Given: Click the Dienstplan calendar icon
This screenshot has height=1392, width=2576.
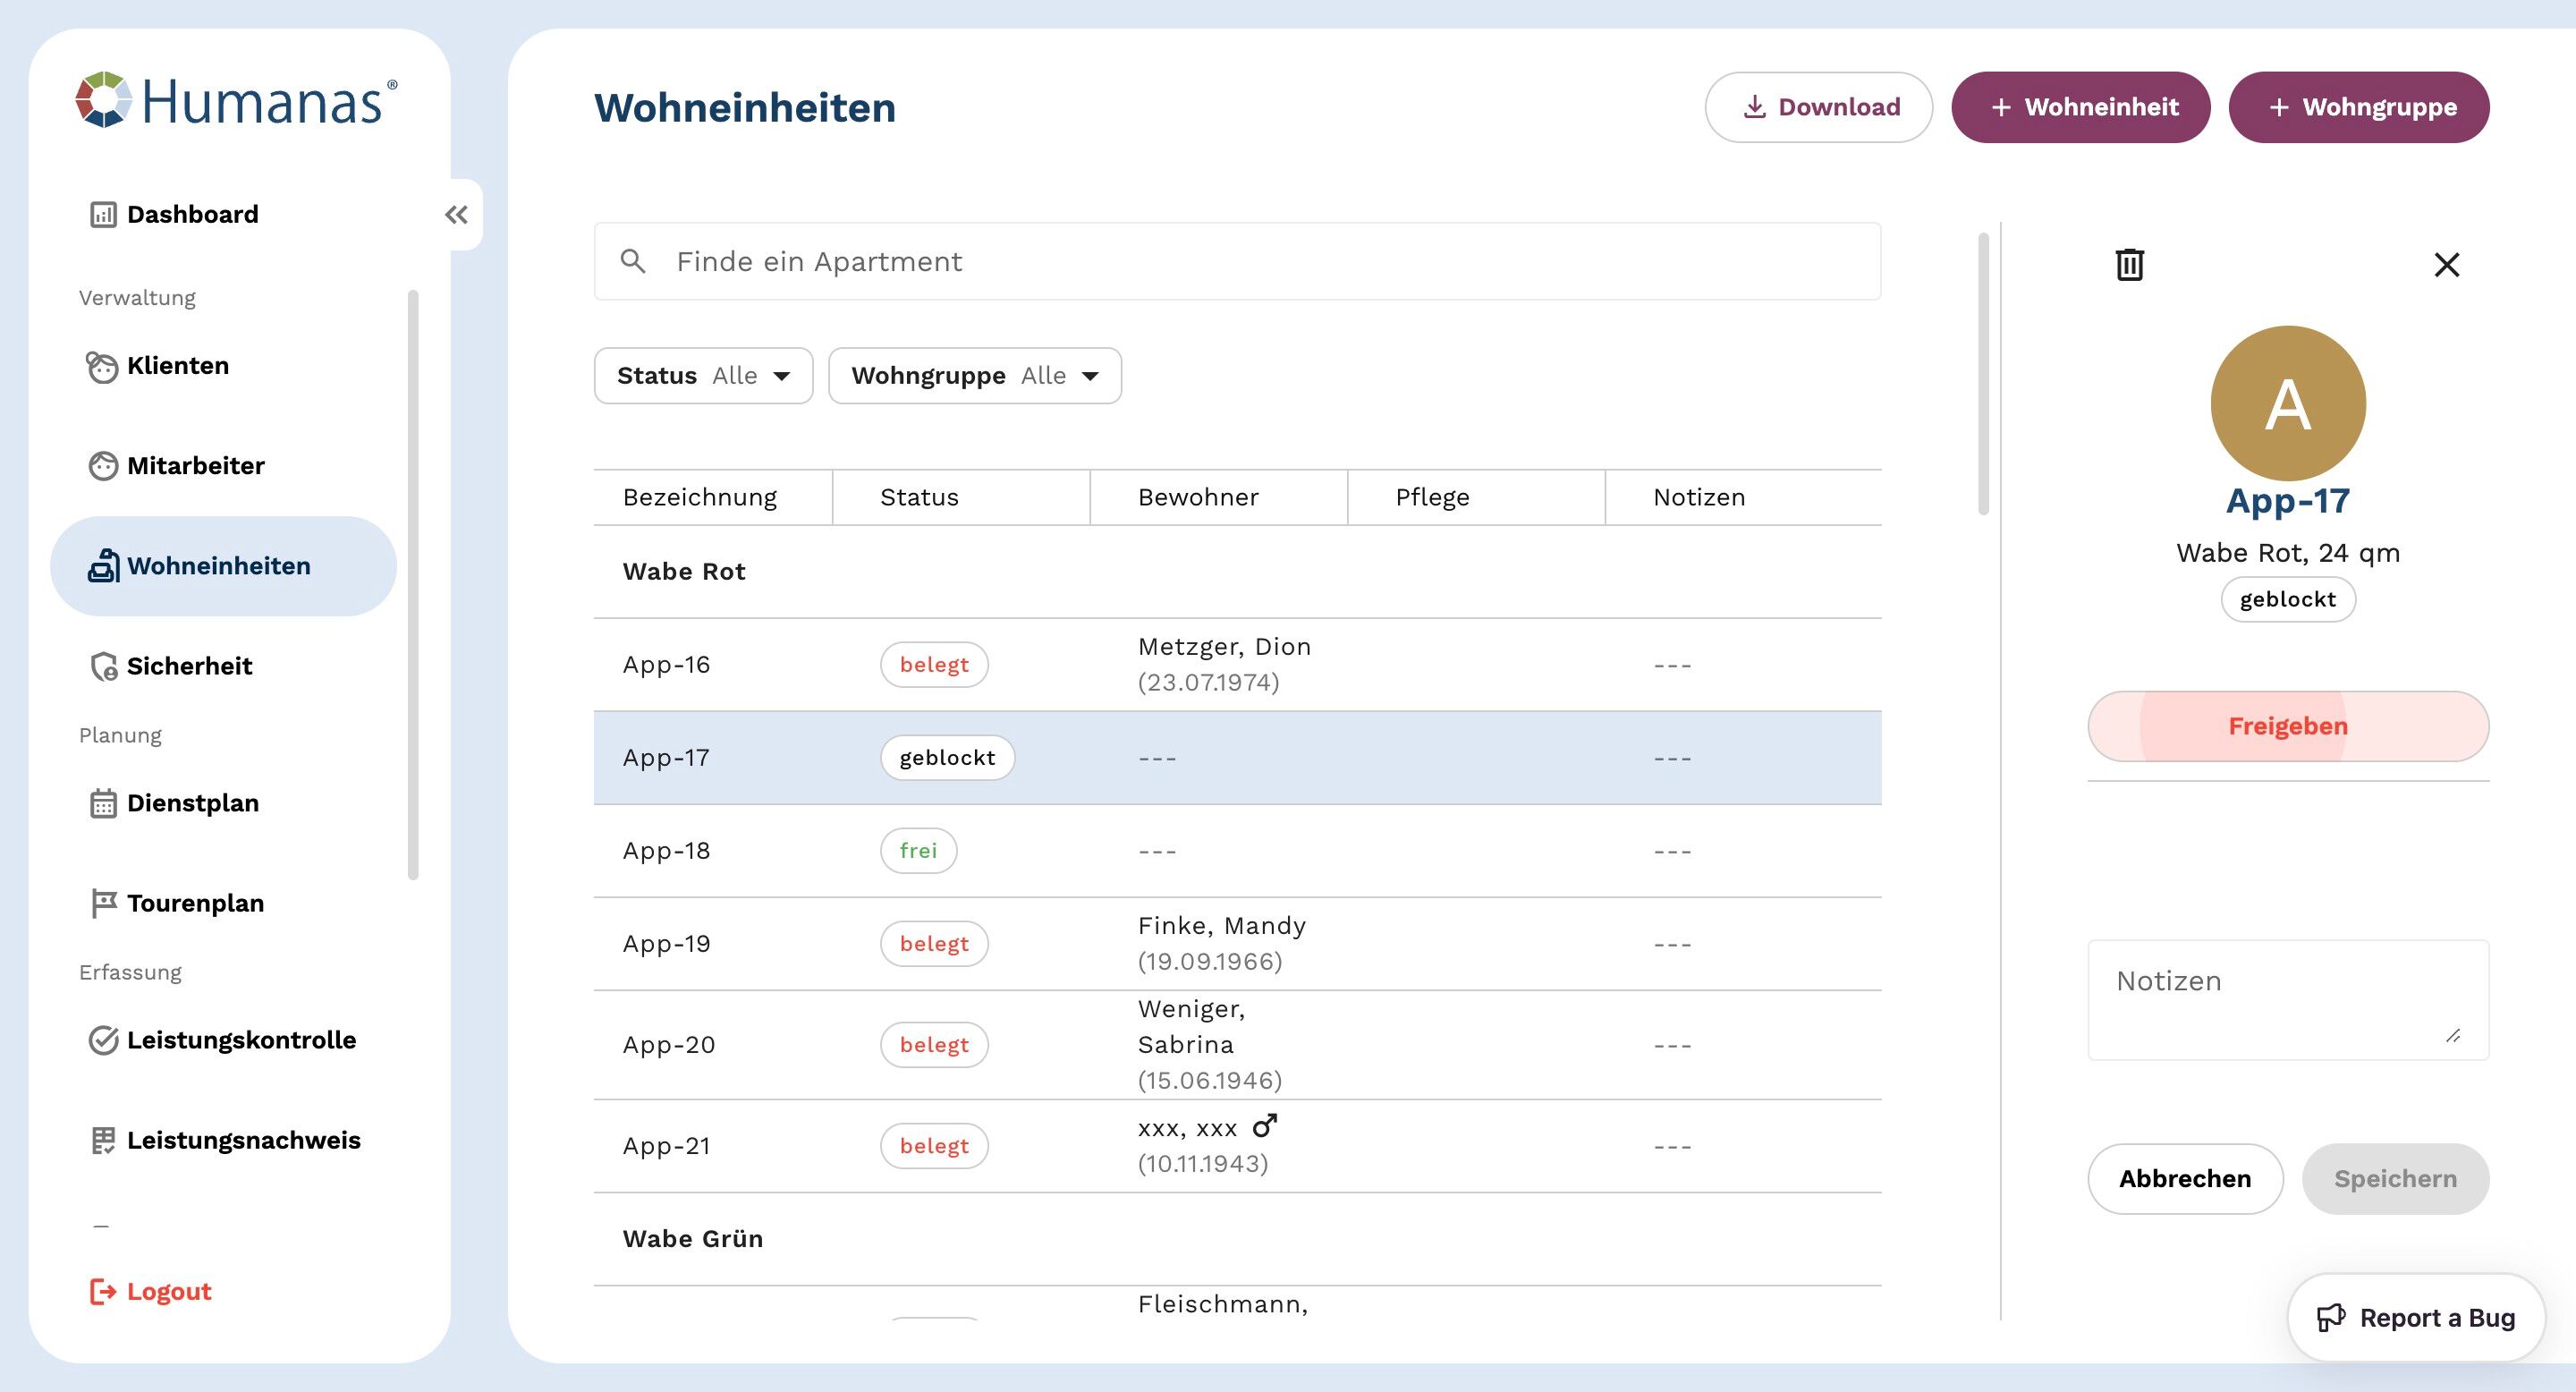Looking at the screenshot, I should coord(103,803).
